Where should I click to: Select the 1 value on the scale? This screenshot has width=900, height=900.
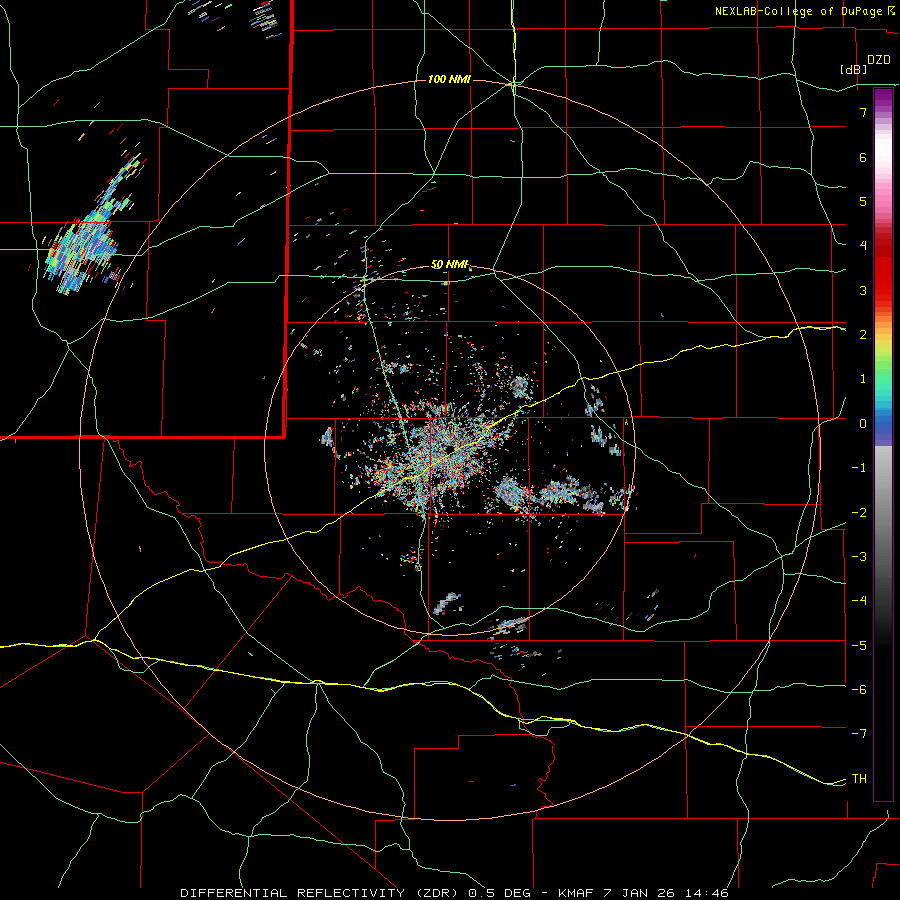click(863, 379)
